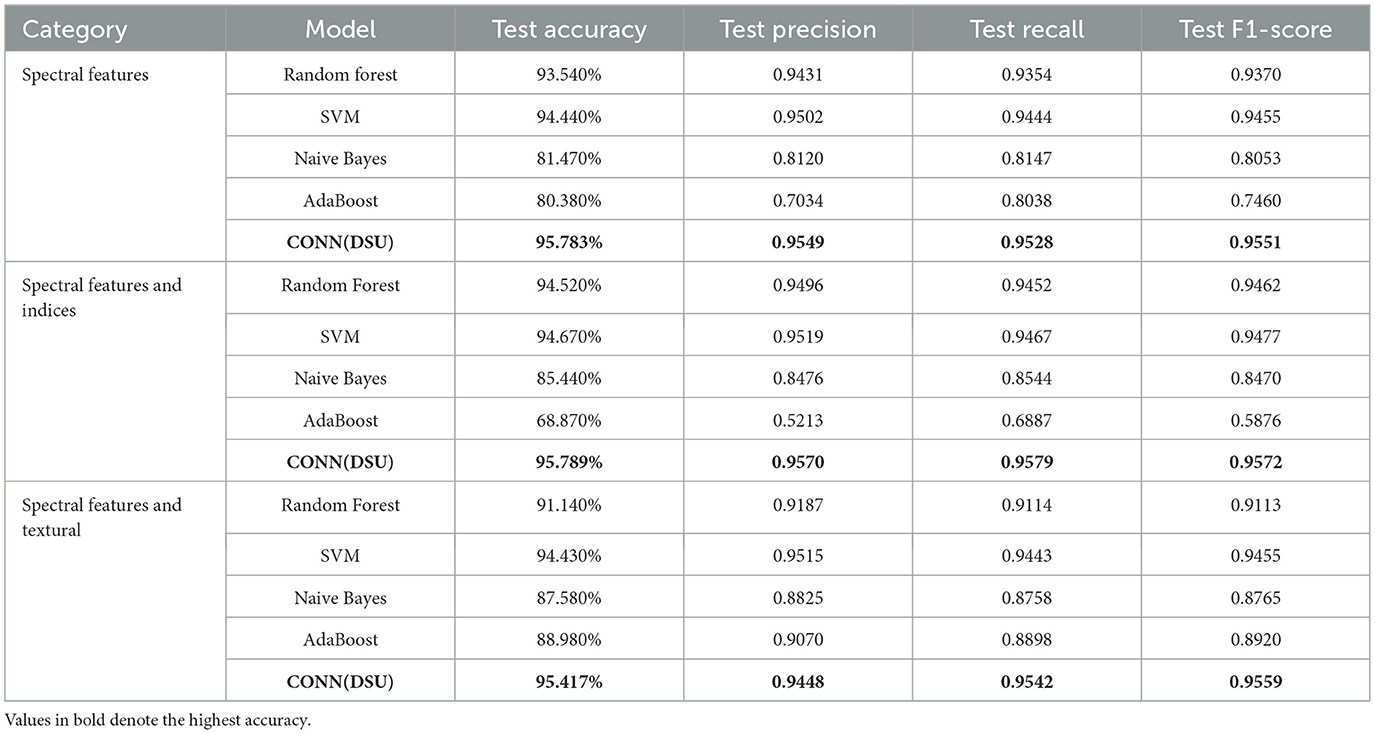This screenshot has height=734, width=1375.
Task: Select the "Spectral features and indices" category cell
Action: (x=102, y=297)
